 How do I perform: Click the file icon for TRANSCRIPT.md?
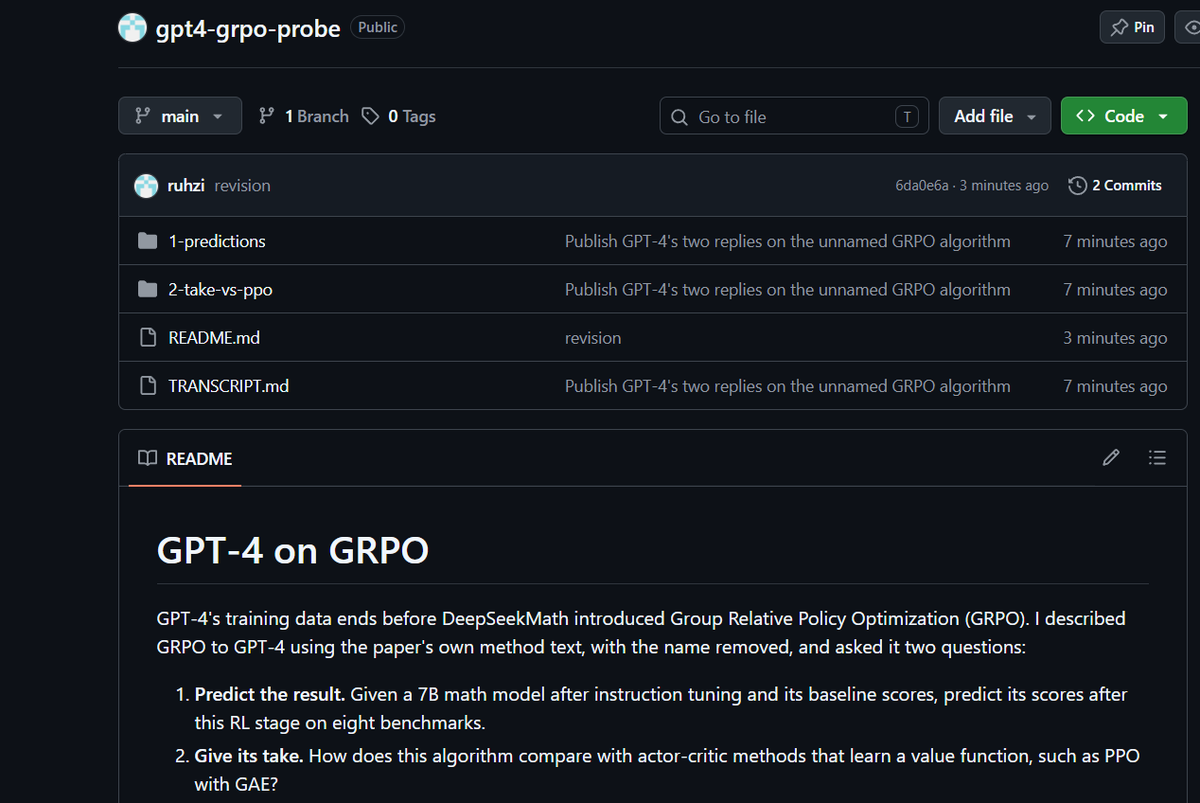[x=148, y=386]
